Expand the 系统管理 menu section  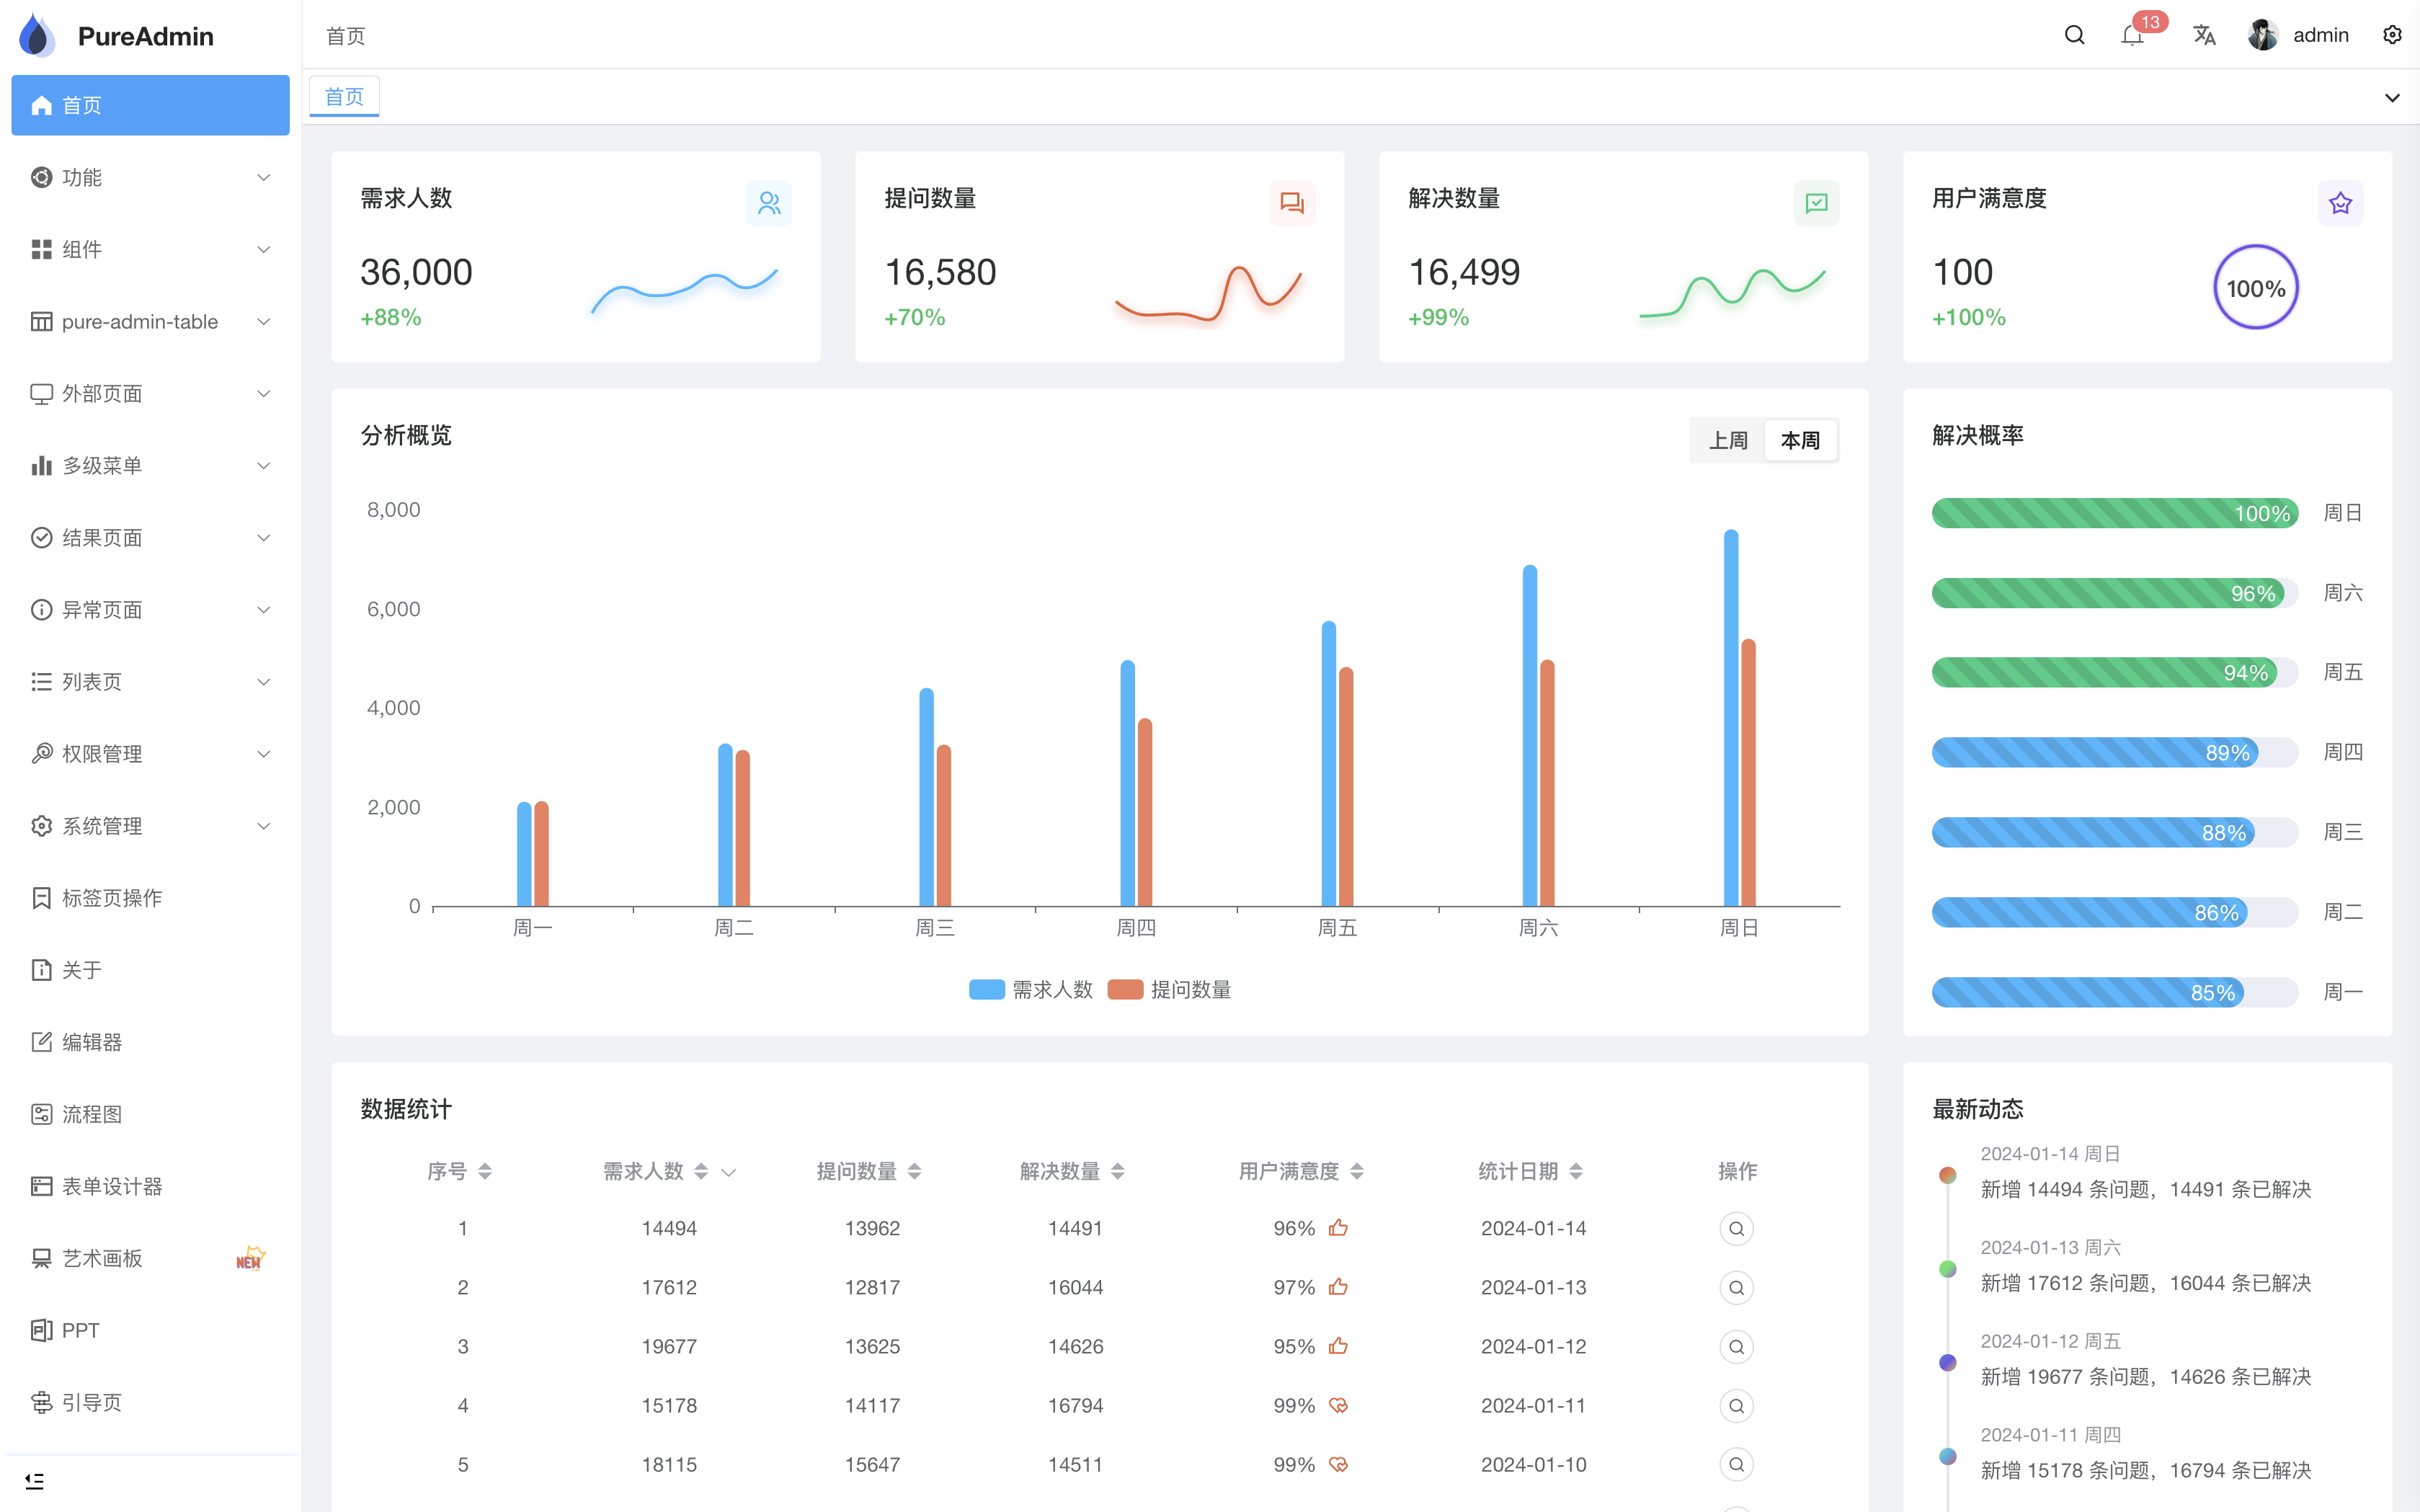click(104, 825)
